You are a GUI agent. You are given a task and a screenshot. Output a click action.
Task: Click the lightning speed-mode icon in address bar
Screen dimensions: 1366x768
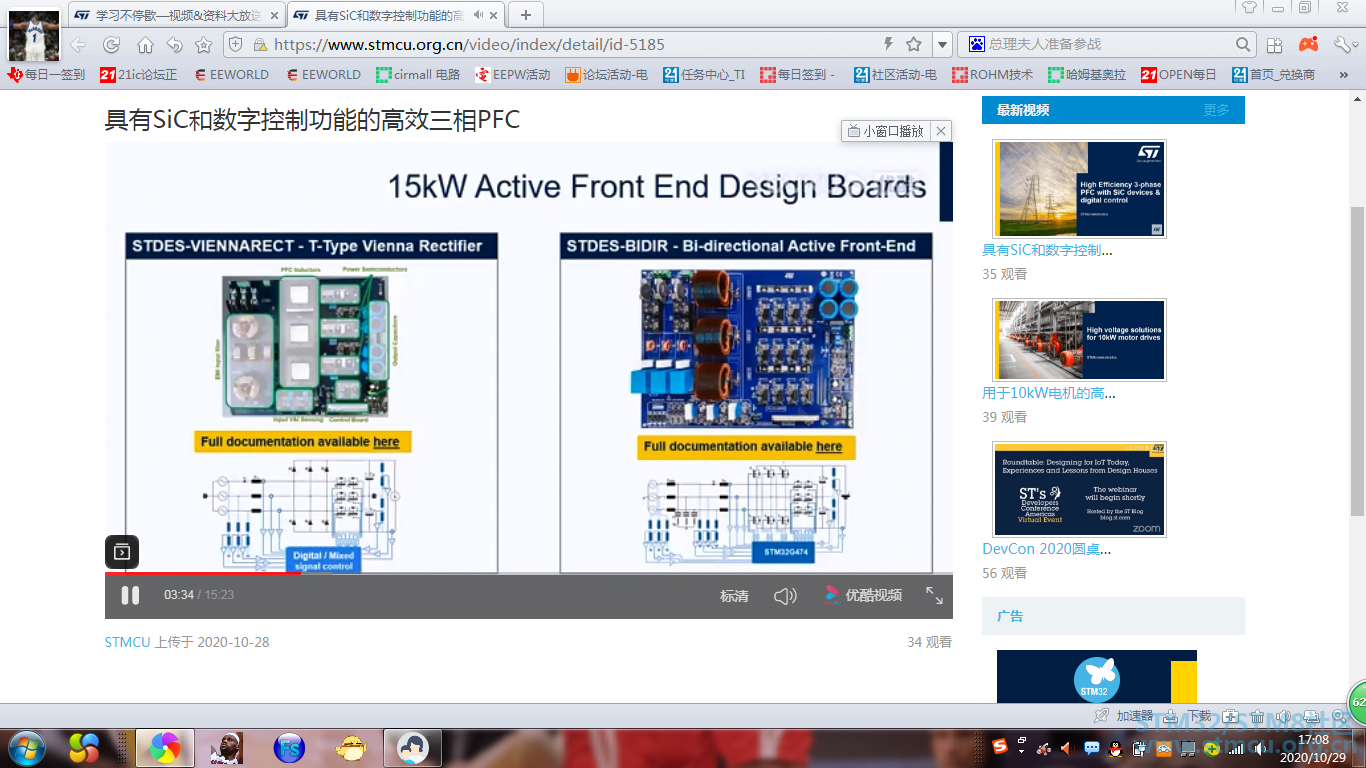[888, 44]
